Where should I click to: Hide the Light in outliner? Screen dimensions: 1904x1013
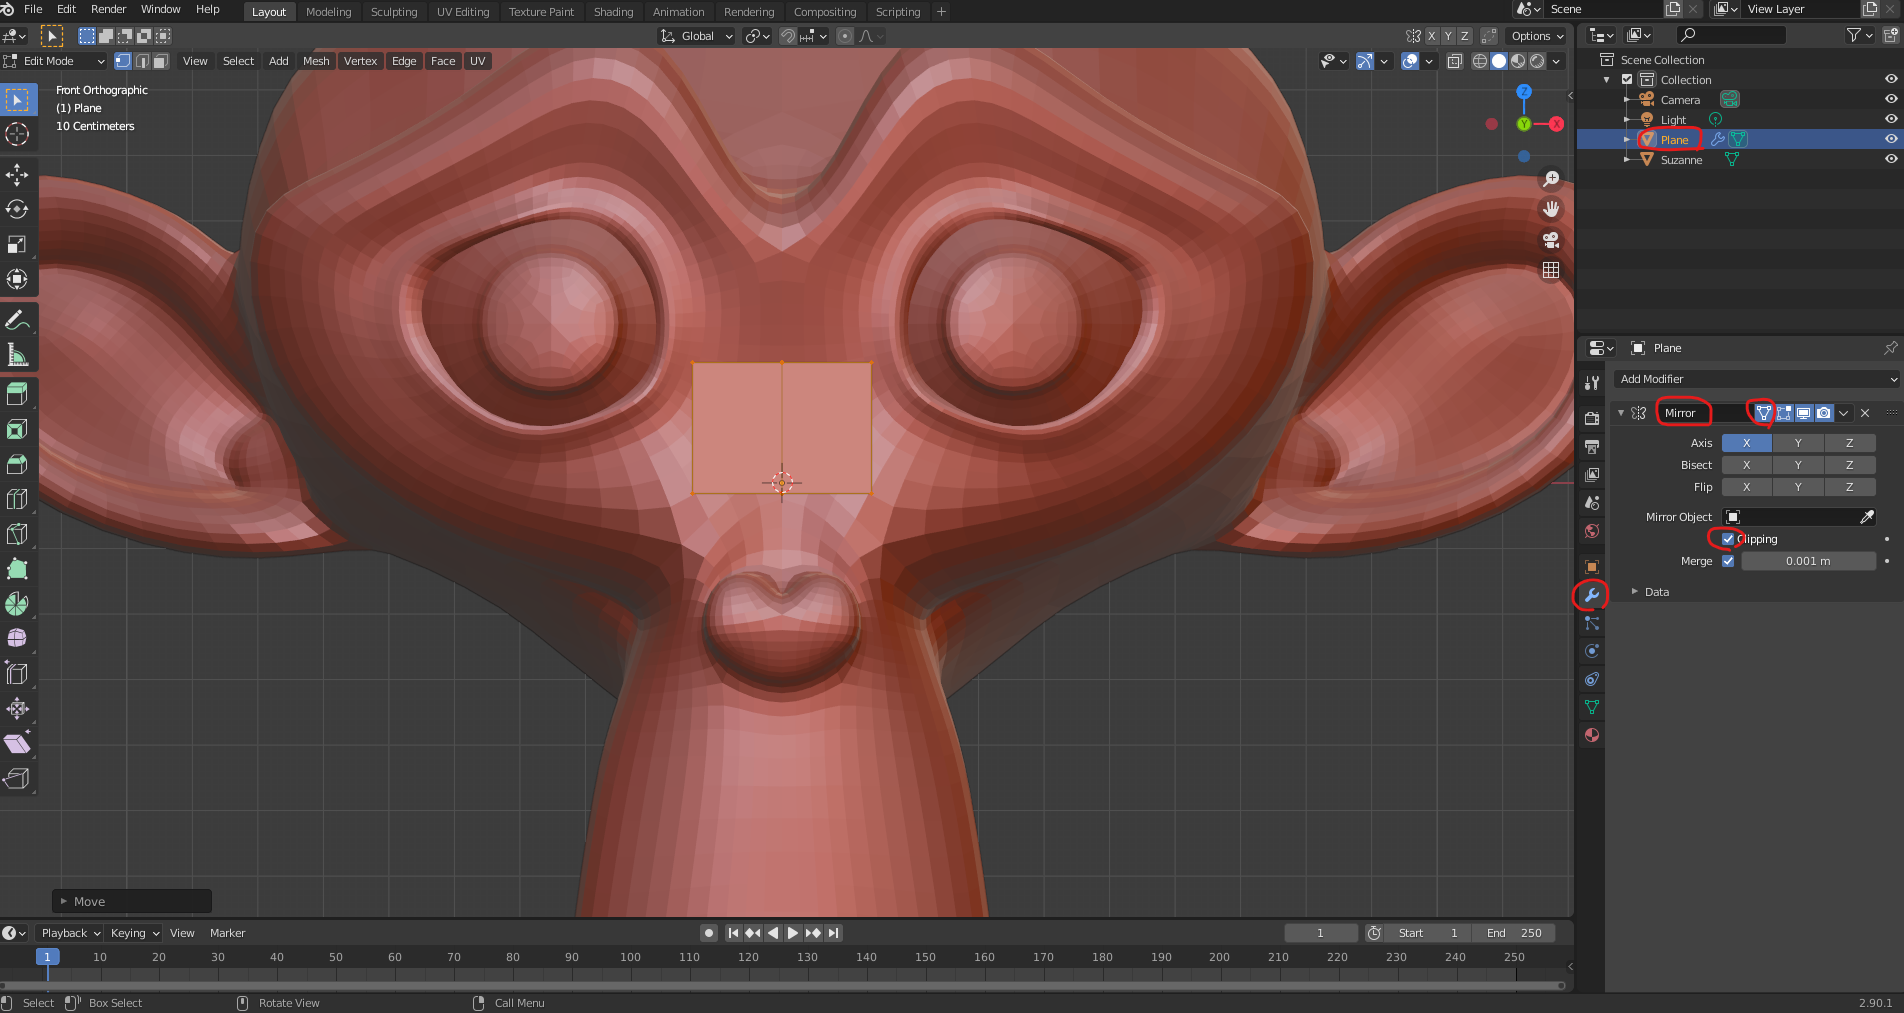coord(1891,119)
